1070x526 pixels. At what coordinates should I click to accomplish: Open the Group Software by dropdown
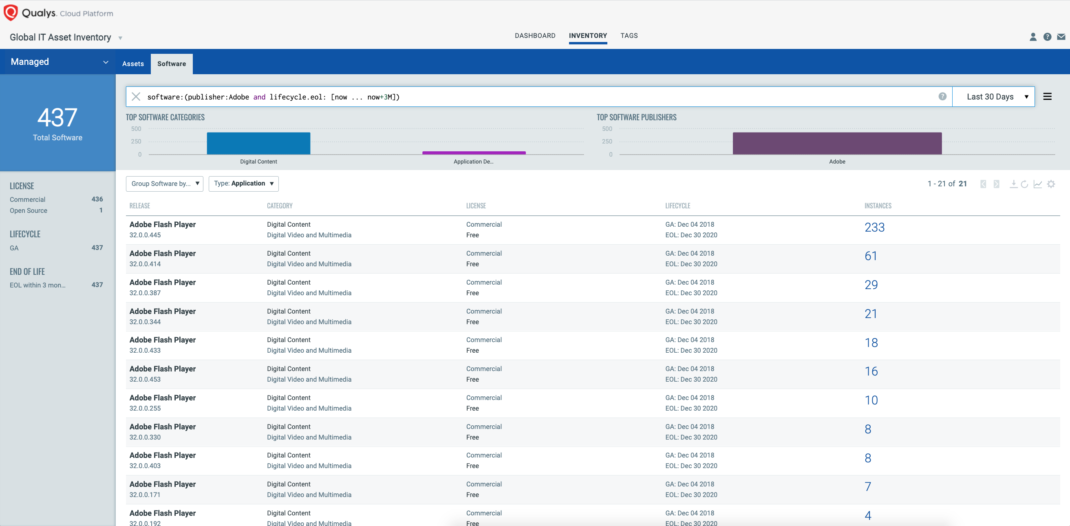[165, 184]
